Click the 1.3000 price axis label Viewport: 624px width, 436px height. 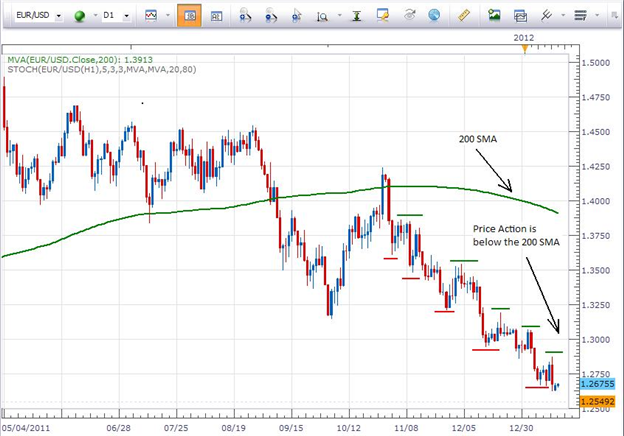click(x=596, y=340)
